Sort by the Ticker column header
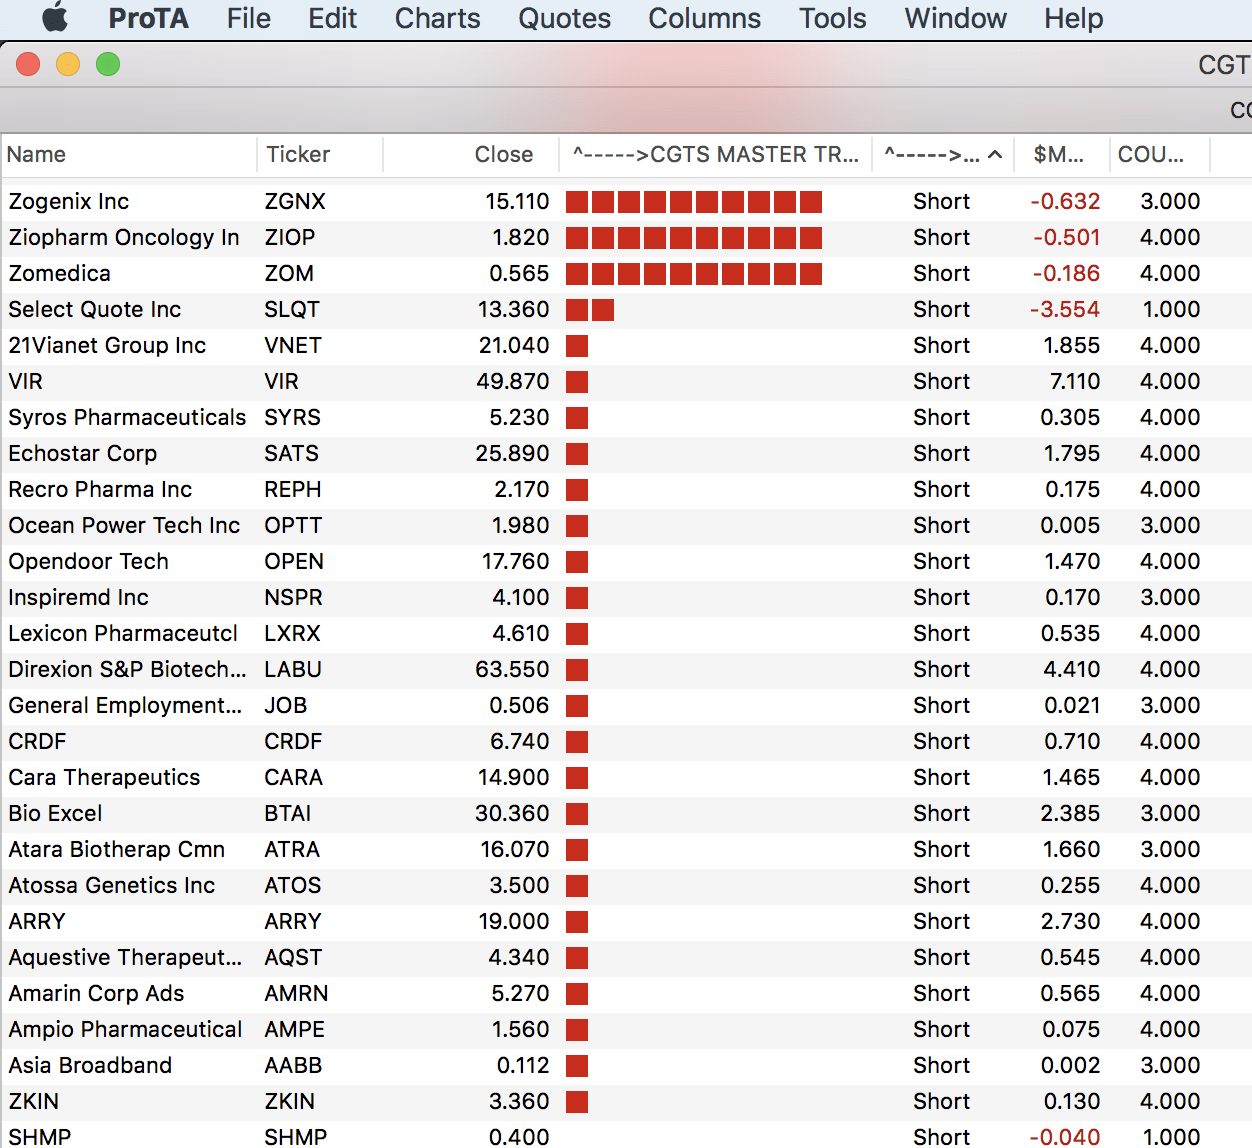This screenshot has width=1252, height=1148. [320, 154]
